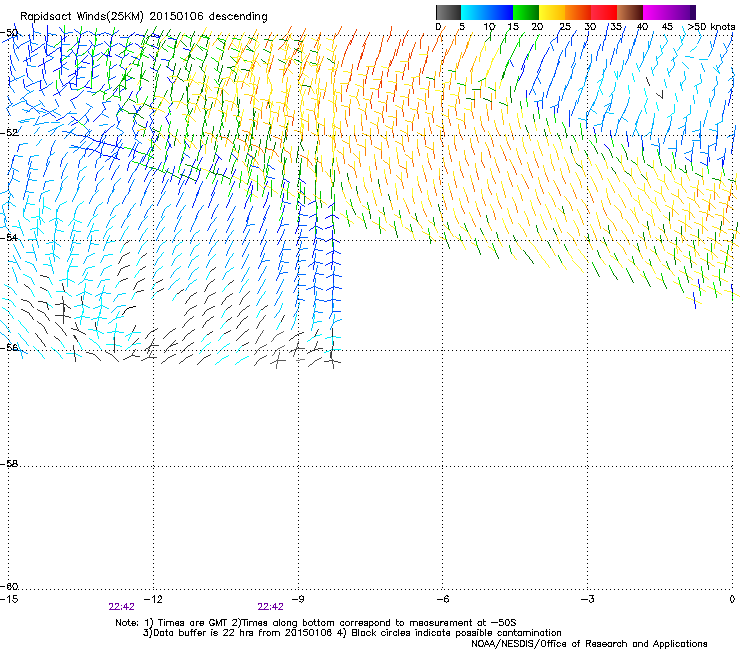The width and height of the screenshot is (740, 650).
Task: Click the orange 25-30 knots legend color
Action: (578, 12)
